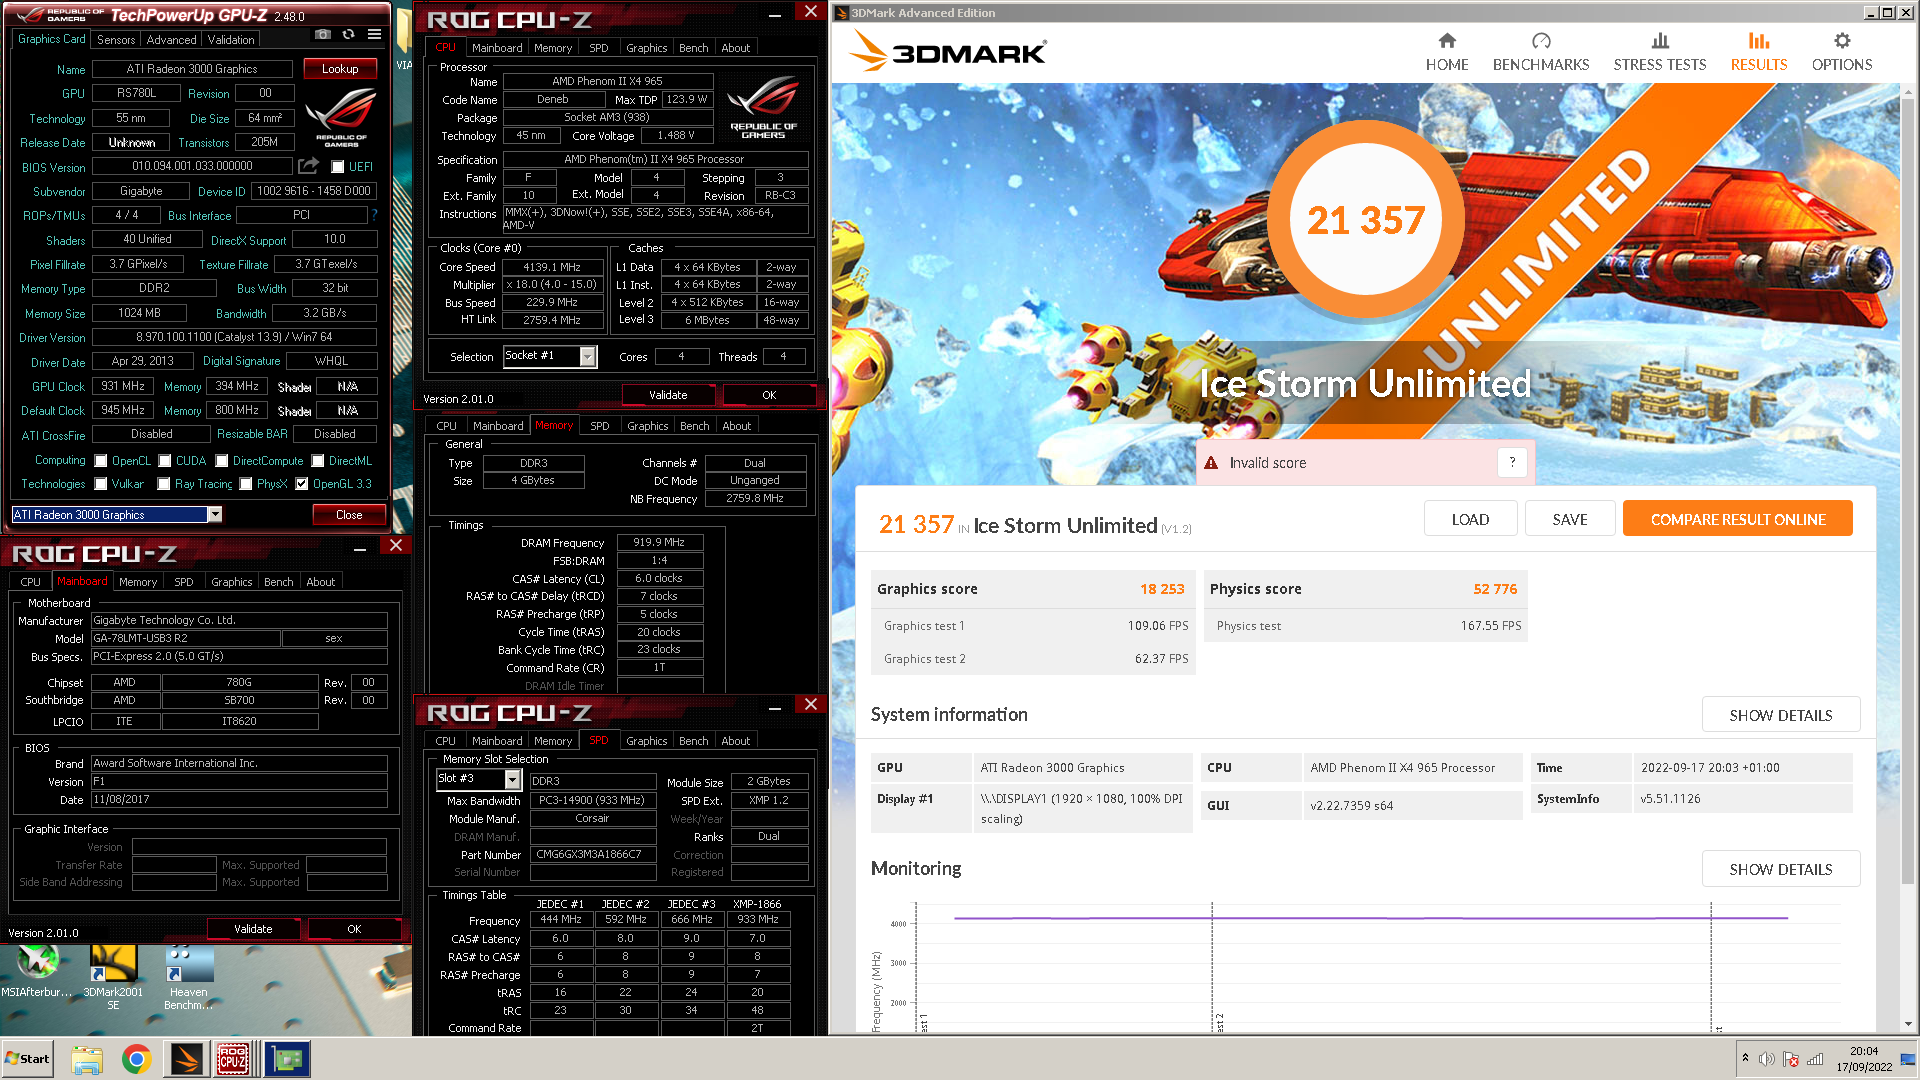Viewport: 1920px width, 1080px height.
Task: Open the MSI Afterburner desktop shortcut
Action: (37, 971)
